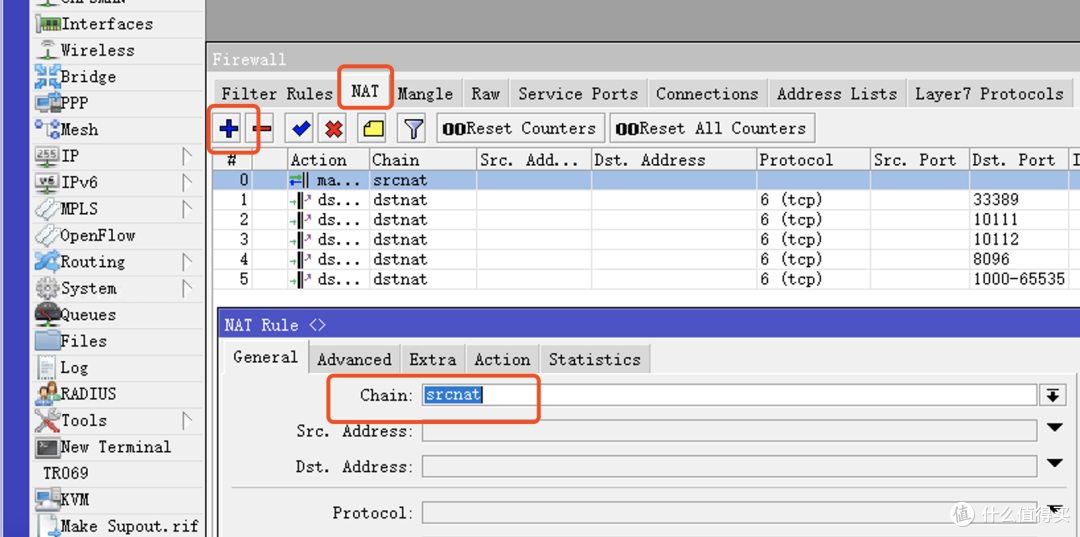Screen dimensions: 1080x537
Task: Open the filter funnel icon
Action: pos(412,128)
